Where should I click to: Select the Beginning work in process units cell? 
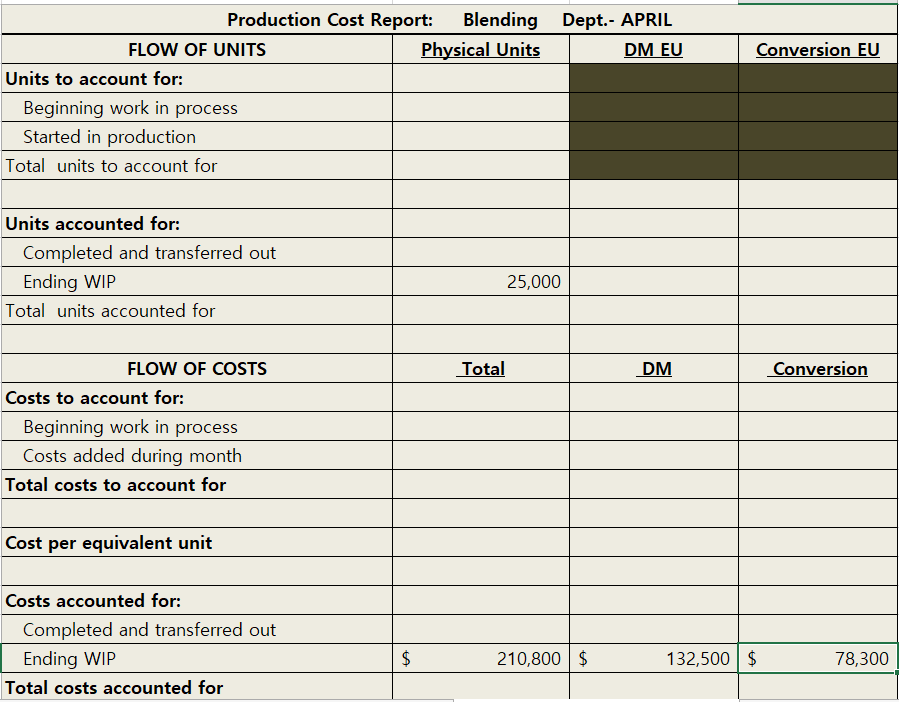pyautogui.click(x=480, y=107)
